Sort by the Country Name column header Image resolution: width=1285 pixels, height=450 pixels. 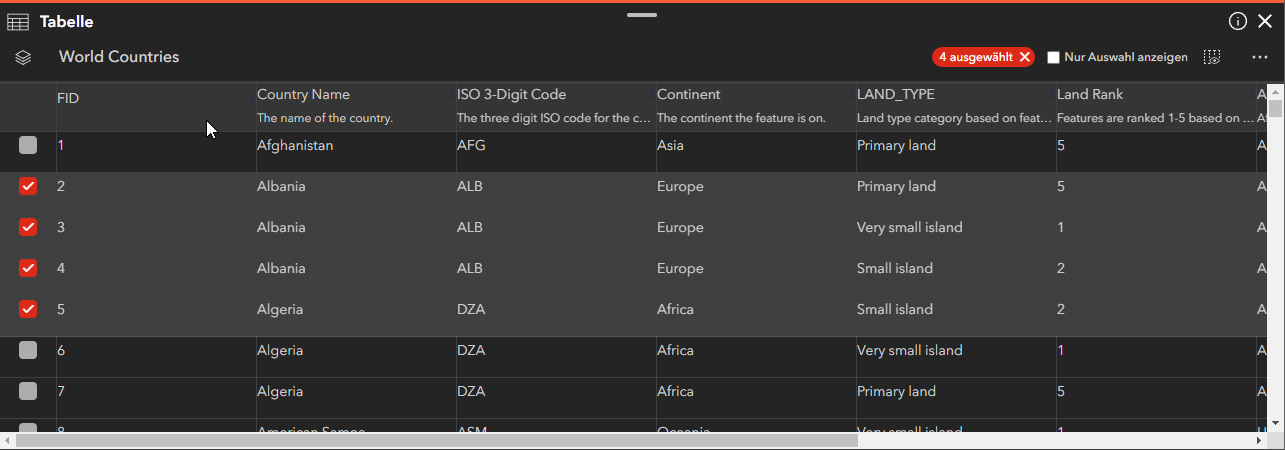click(303, 95)
